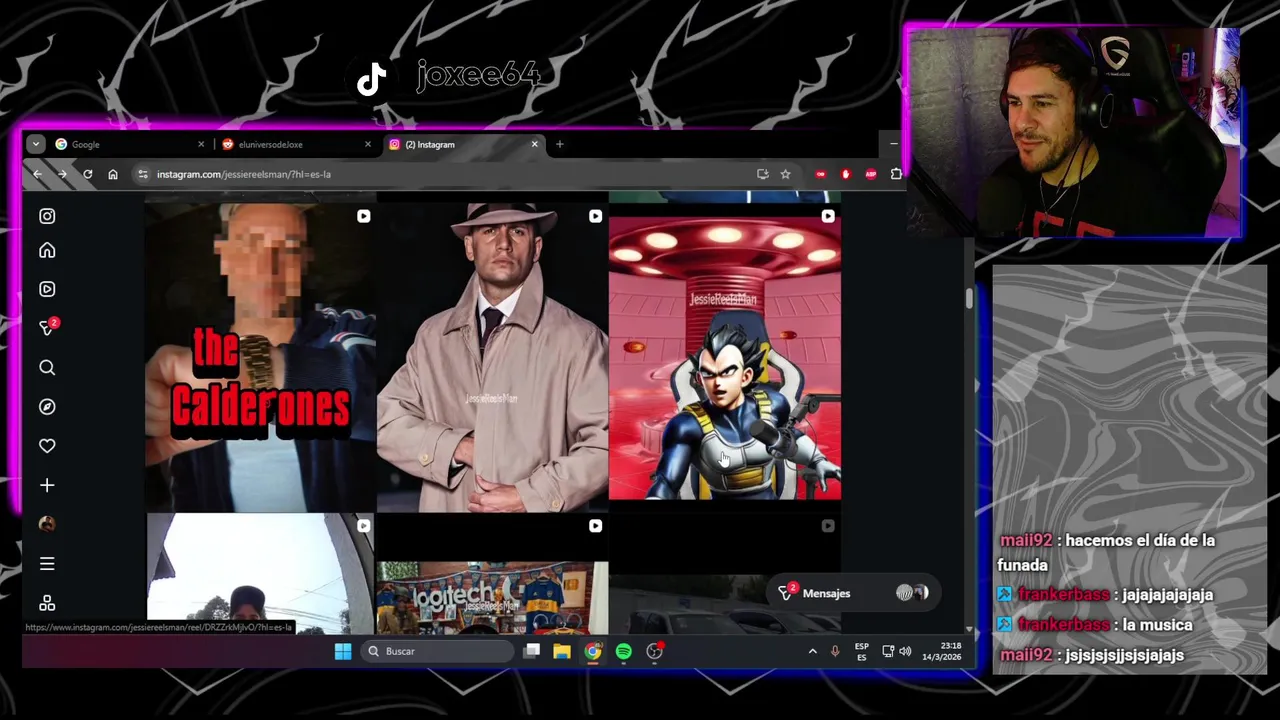Open the Mensajes floating messages button
The image size is (1280, 720).
(x=854, y=593)
